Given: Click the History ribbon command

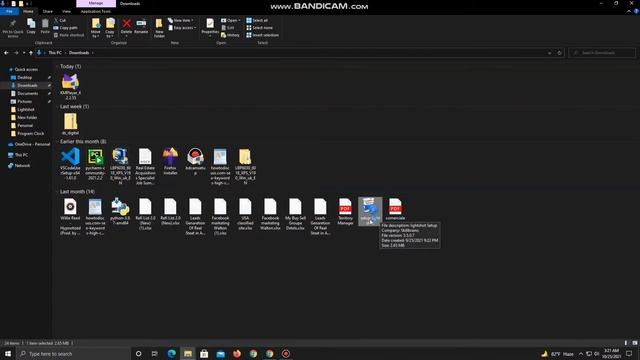Looking at the screenshot, I should (x=230, y=35).
